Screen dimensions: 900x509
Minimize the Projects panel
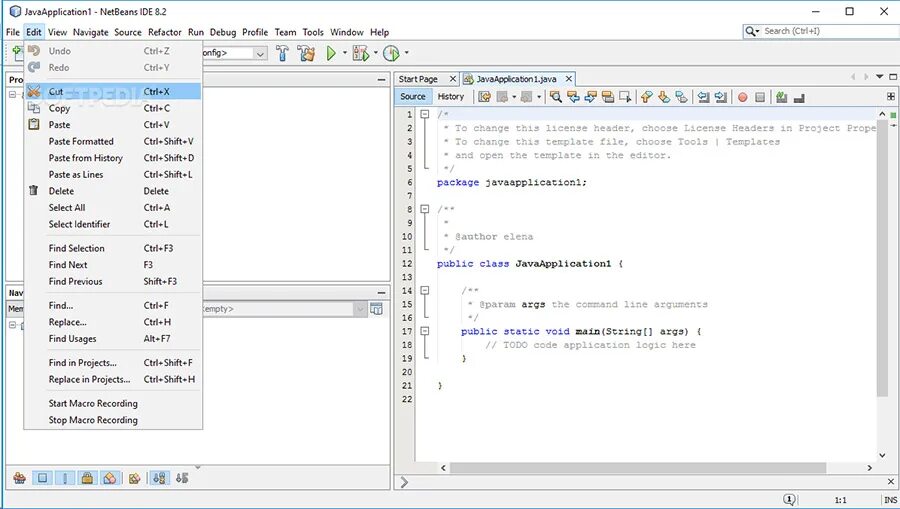pos(382,80)
